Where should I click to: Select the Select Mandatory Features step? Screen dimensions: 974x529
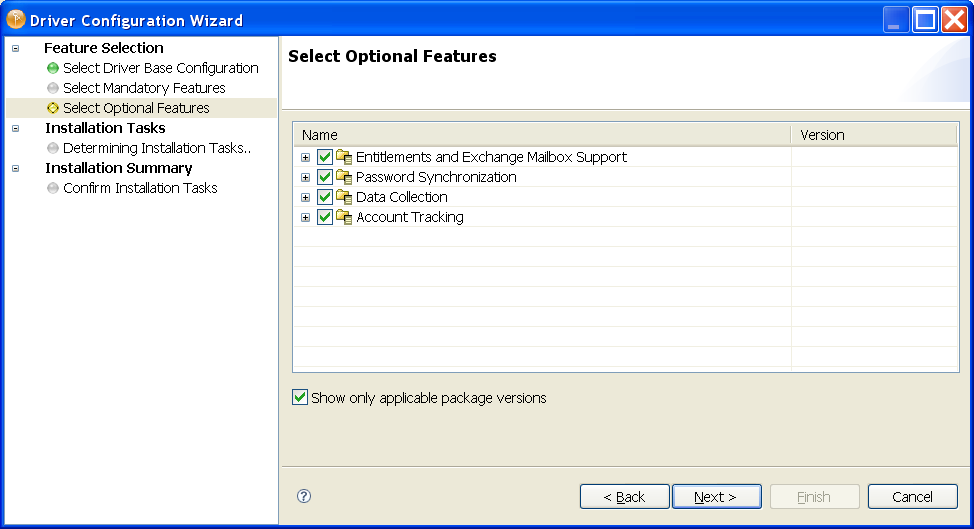[144, 88]
